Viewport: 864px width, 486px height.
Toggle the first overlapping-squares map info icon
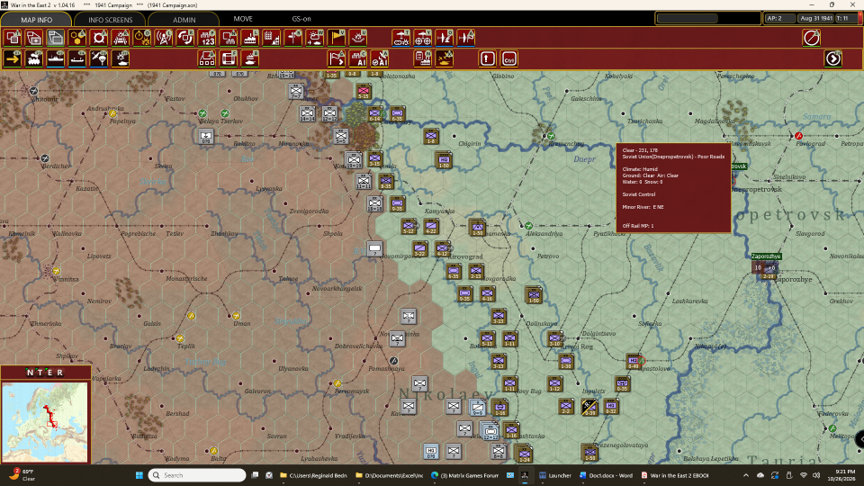click(13, 38)
